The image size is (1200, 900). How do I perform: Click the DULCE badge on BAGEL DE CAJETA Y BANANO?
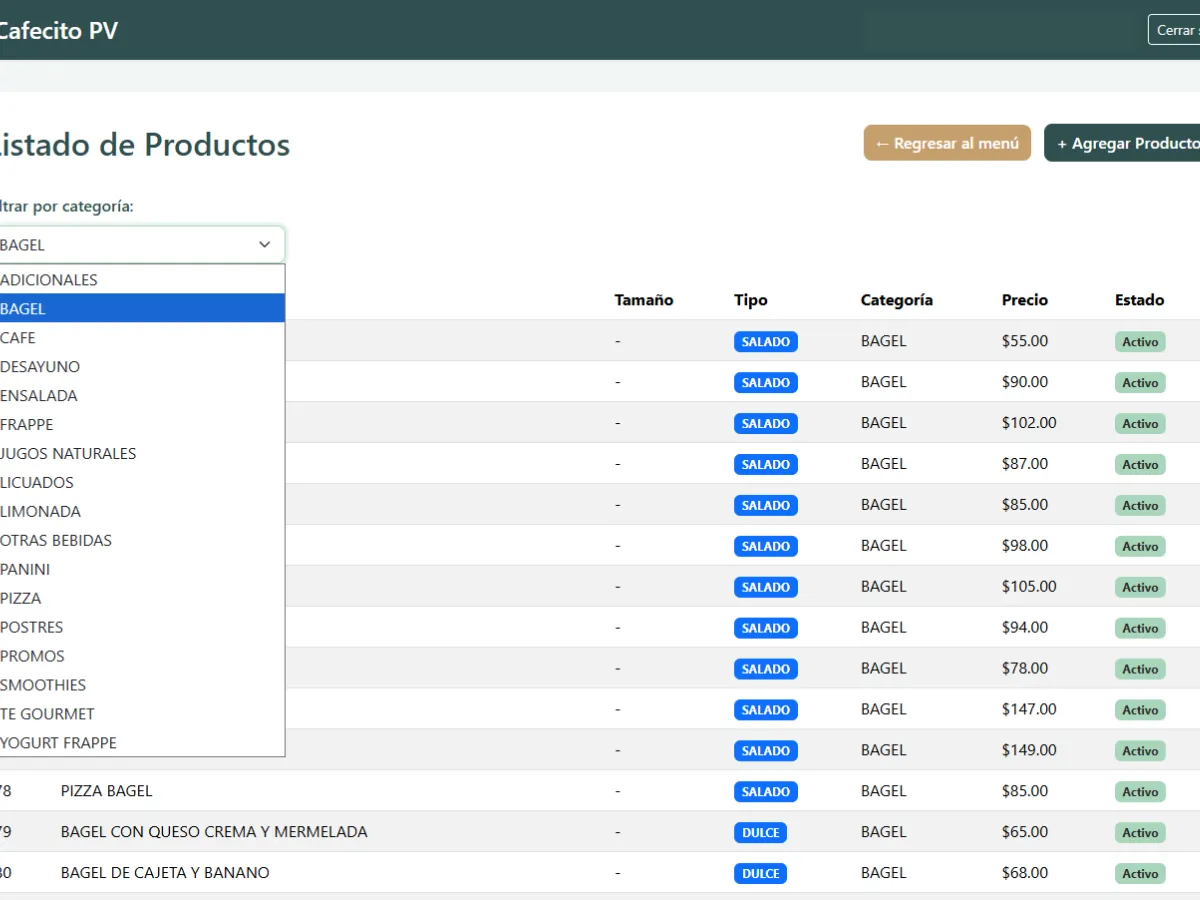click(760, 873)
